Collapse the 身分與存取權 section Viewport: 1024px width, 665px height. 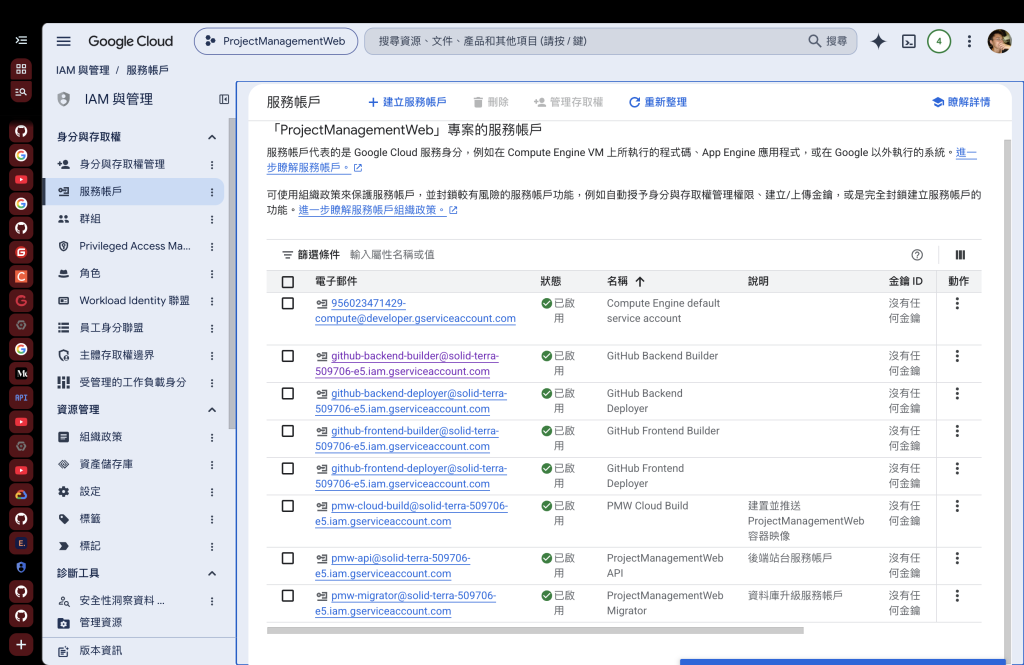[212, 137]
